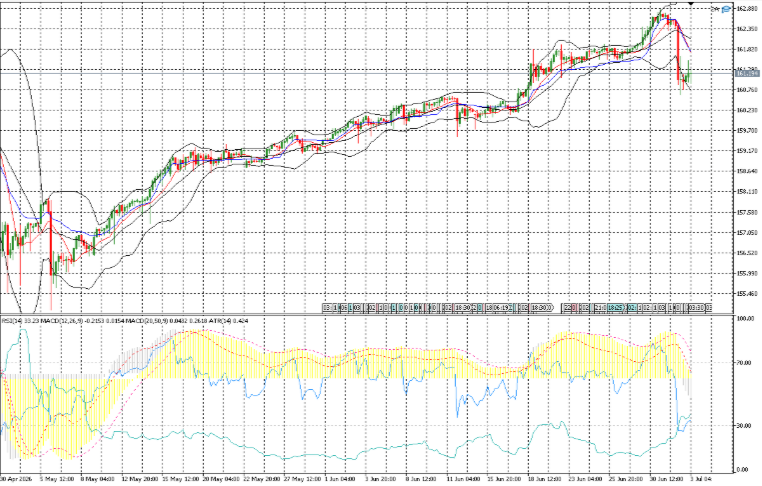Click the 8 May 04:00 time label
The image size is (762, 486).
97,479
